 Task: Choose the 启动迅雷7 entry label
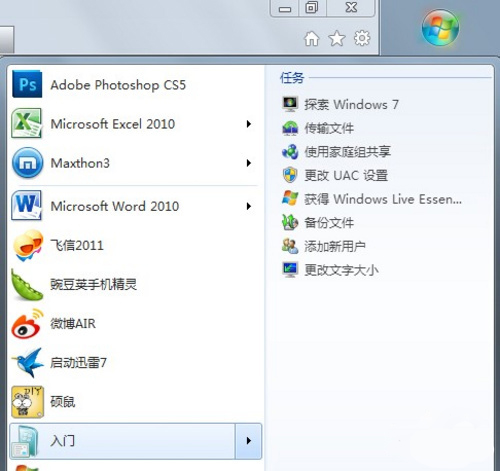click(x=78, y=362)
